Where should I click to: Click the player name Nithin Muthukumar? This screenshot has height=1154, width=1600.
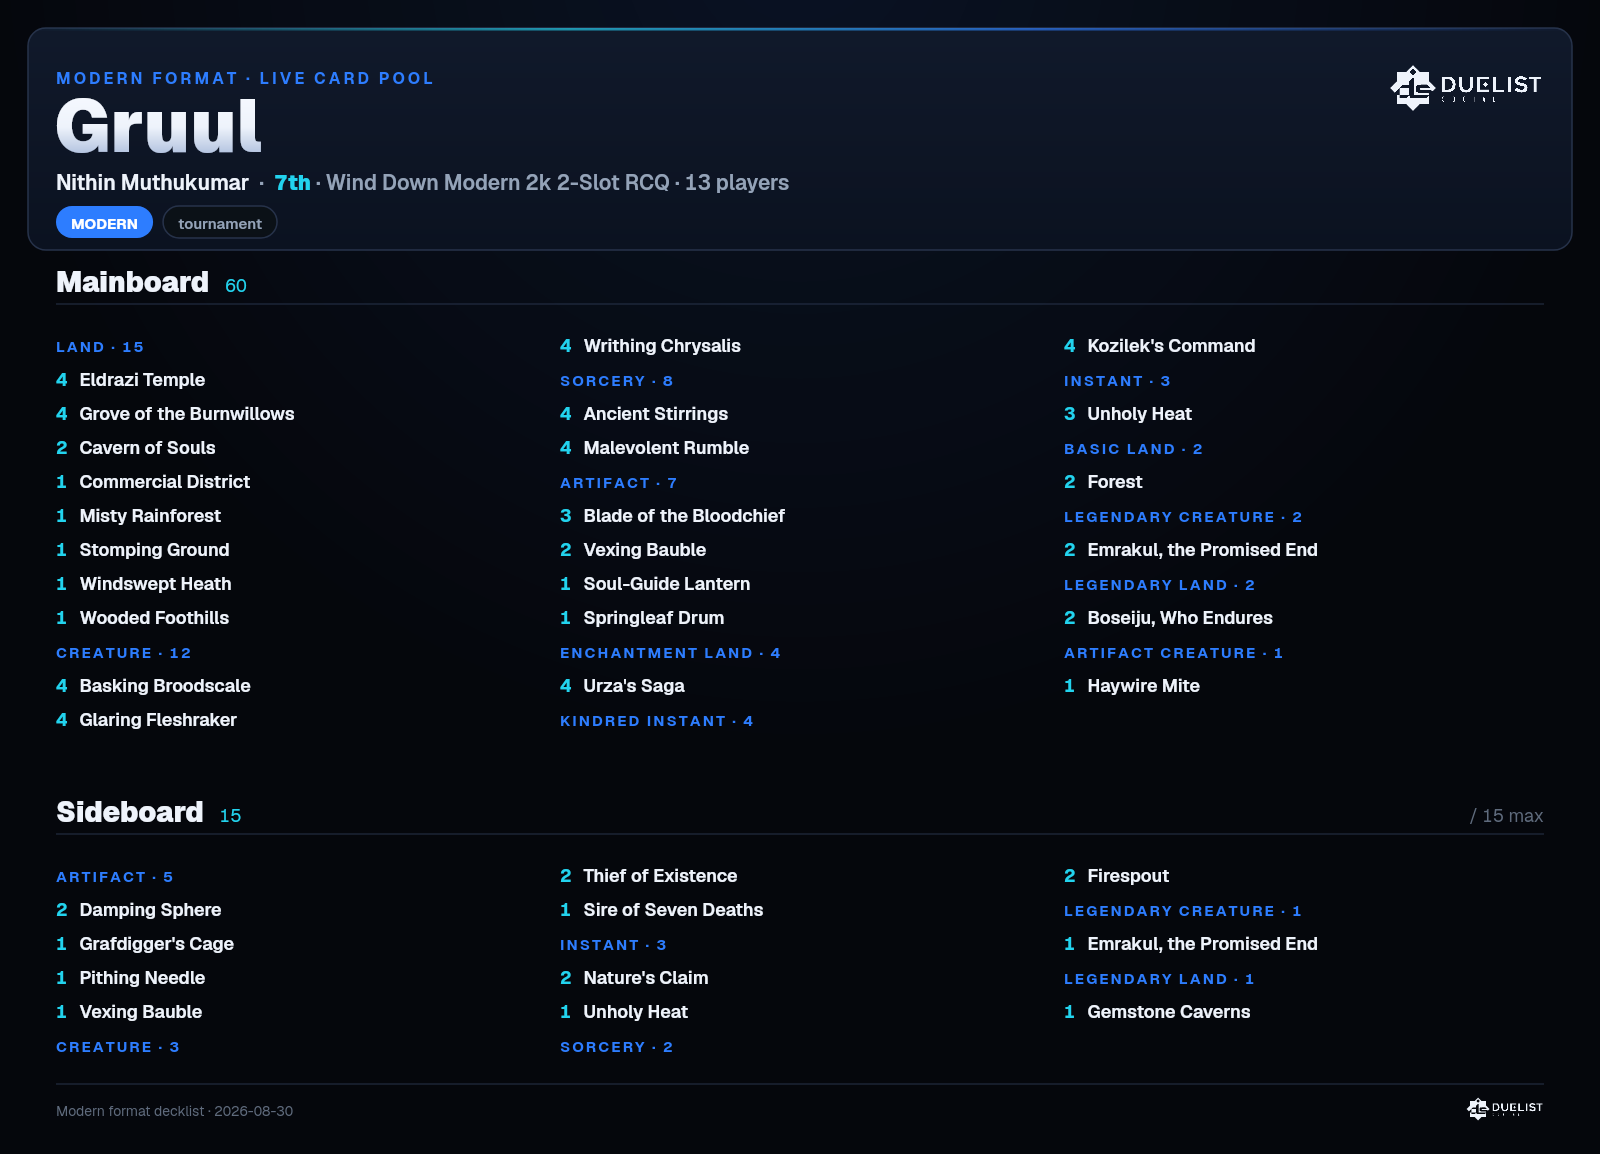tap(152, 182)
